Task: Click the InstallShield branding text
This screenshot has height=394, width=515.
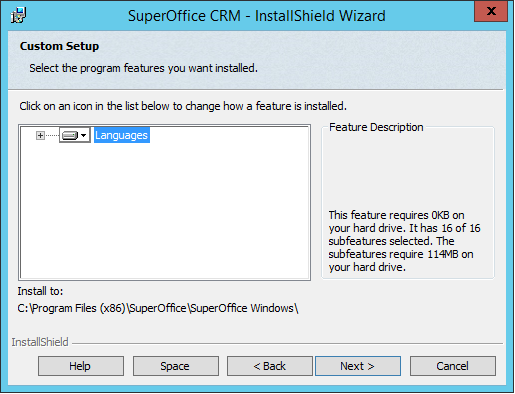Action: click(40, 342)
